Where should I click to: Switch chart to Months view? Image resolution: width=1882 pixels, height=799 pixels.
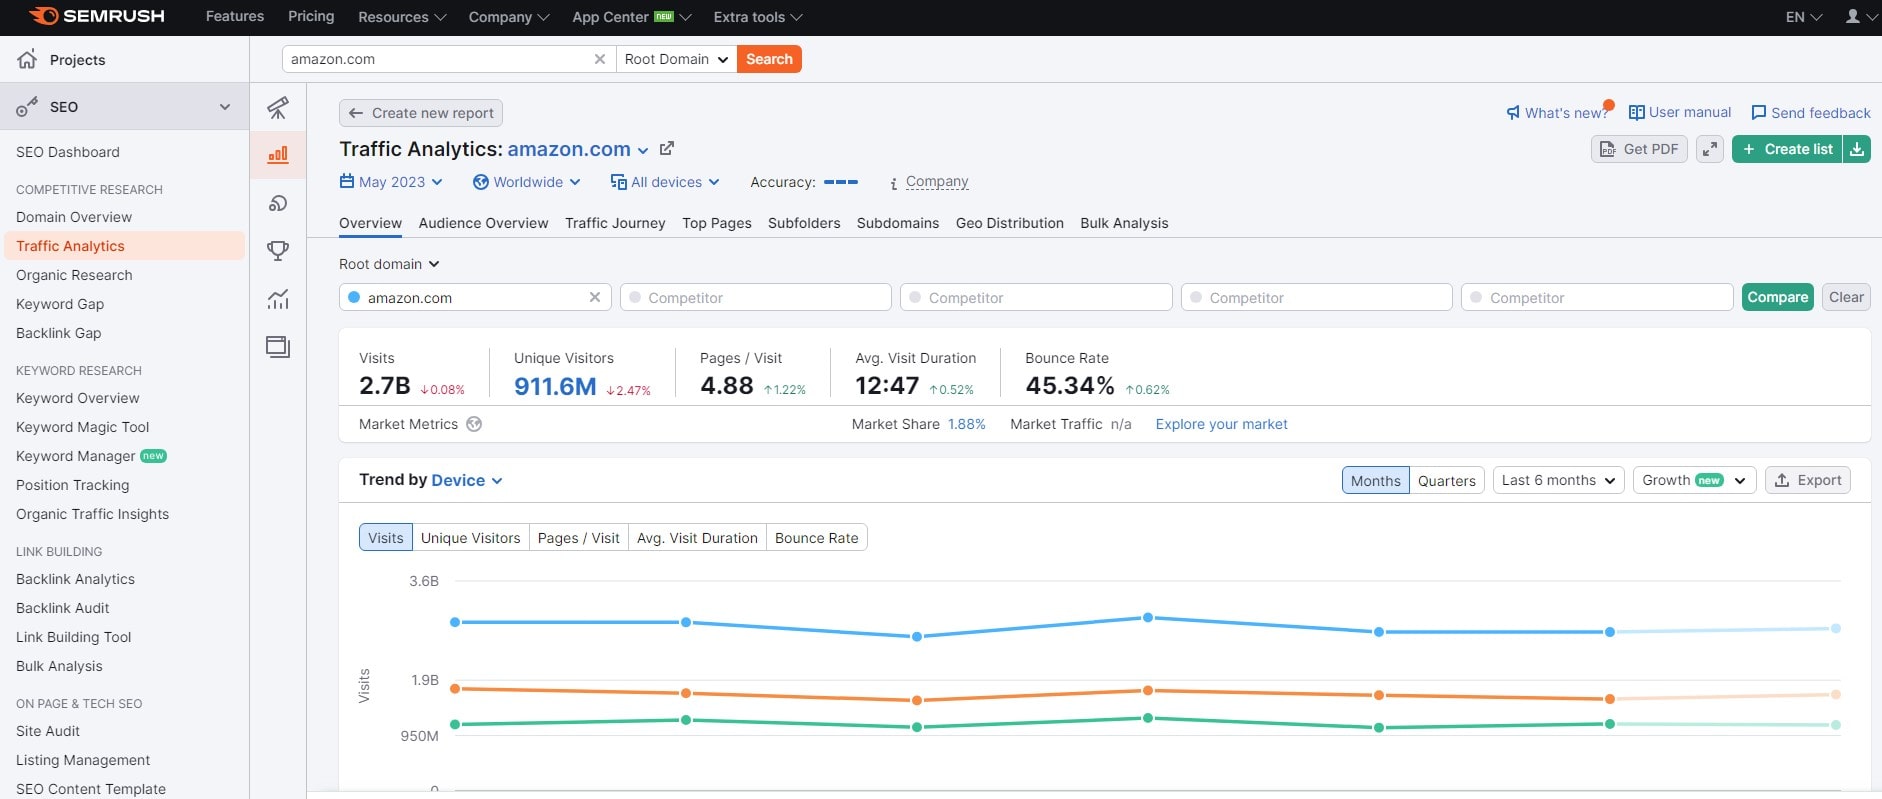tap(1375, 480)
